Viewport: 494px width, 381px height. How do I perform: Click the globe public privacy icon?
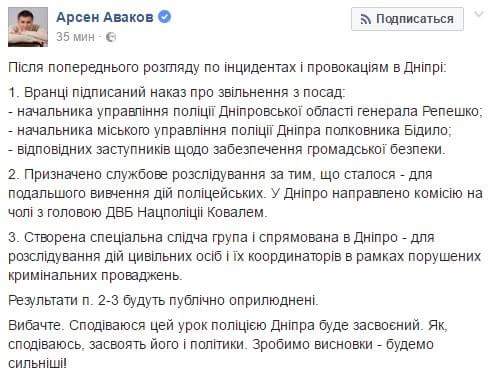(111, 37)
